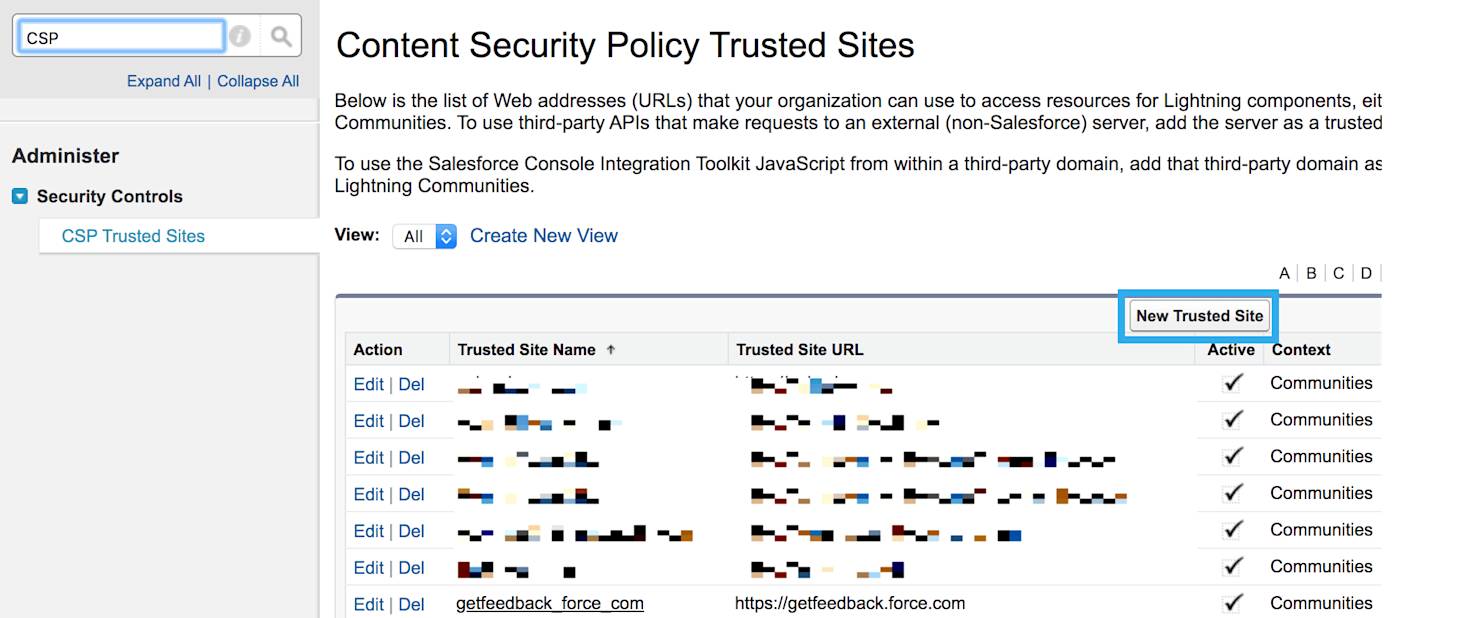Filter list by letter C
The height and width of the screenshot is (618, 1480).
pos(1339,273)
